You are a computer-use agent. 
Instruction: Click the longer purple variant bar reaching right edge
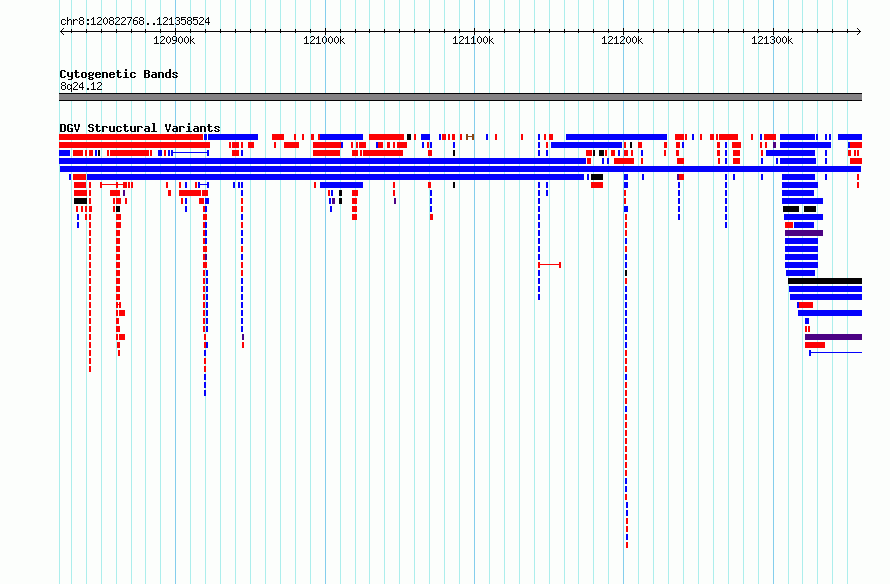click(x=833, y=337)
